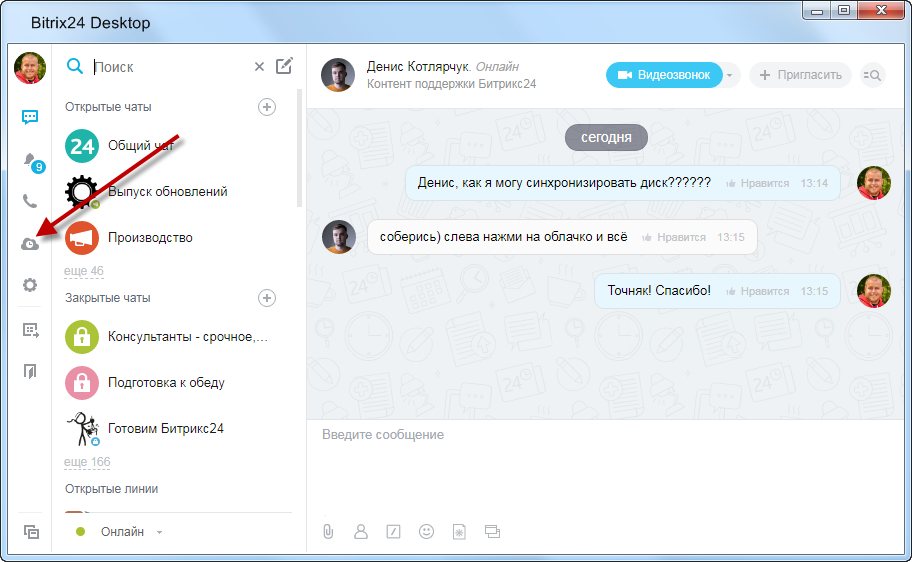Open the Онлайн status dropdown

click(120, 532)
